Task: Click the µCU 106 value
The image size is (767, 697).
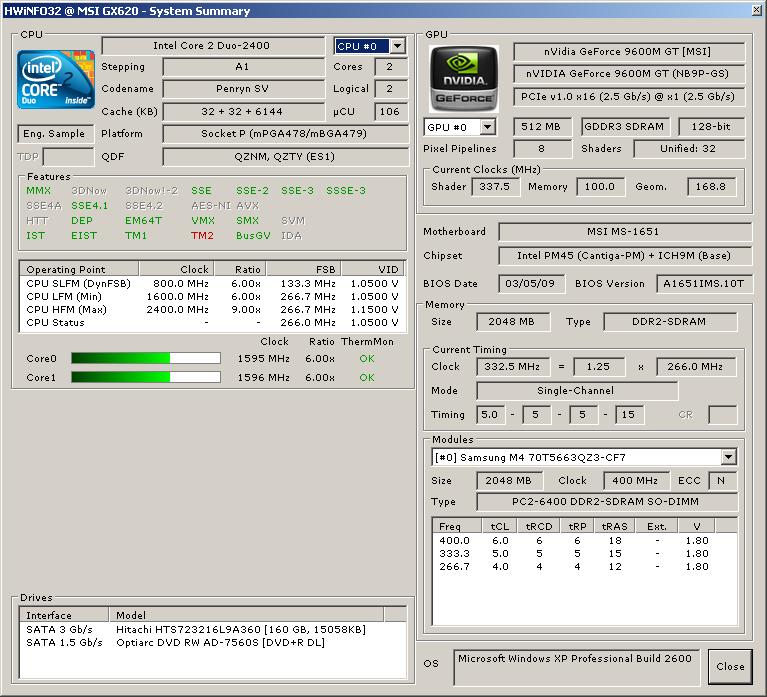Action: coord(390,112)
